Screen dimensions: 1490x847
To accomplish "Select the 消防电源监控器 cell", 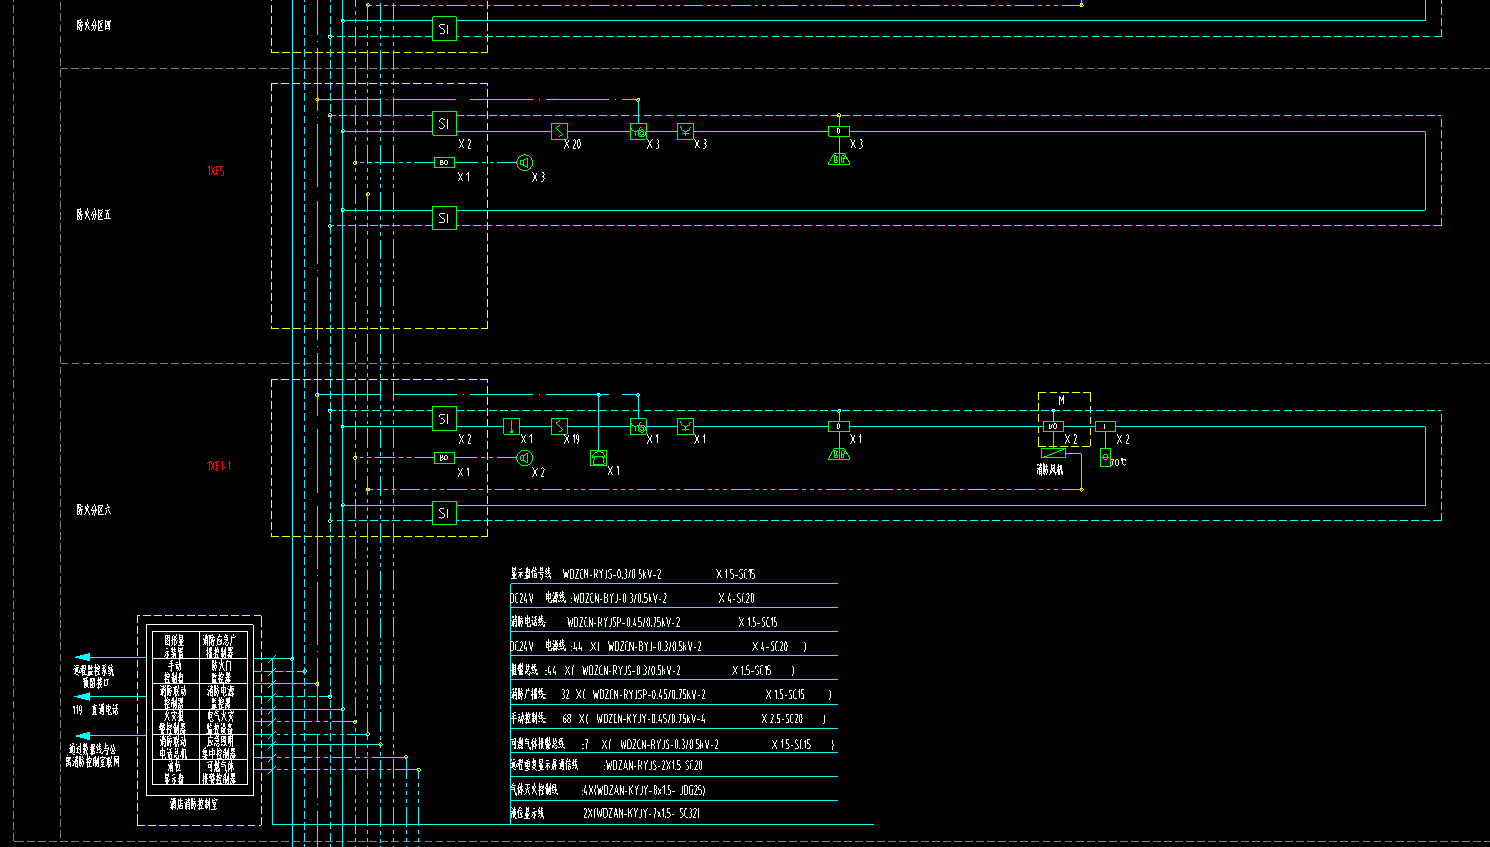I will pos(221,697).
